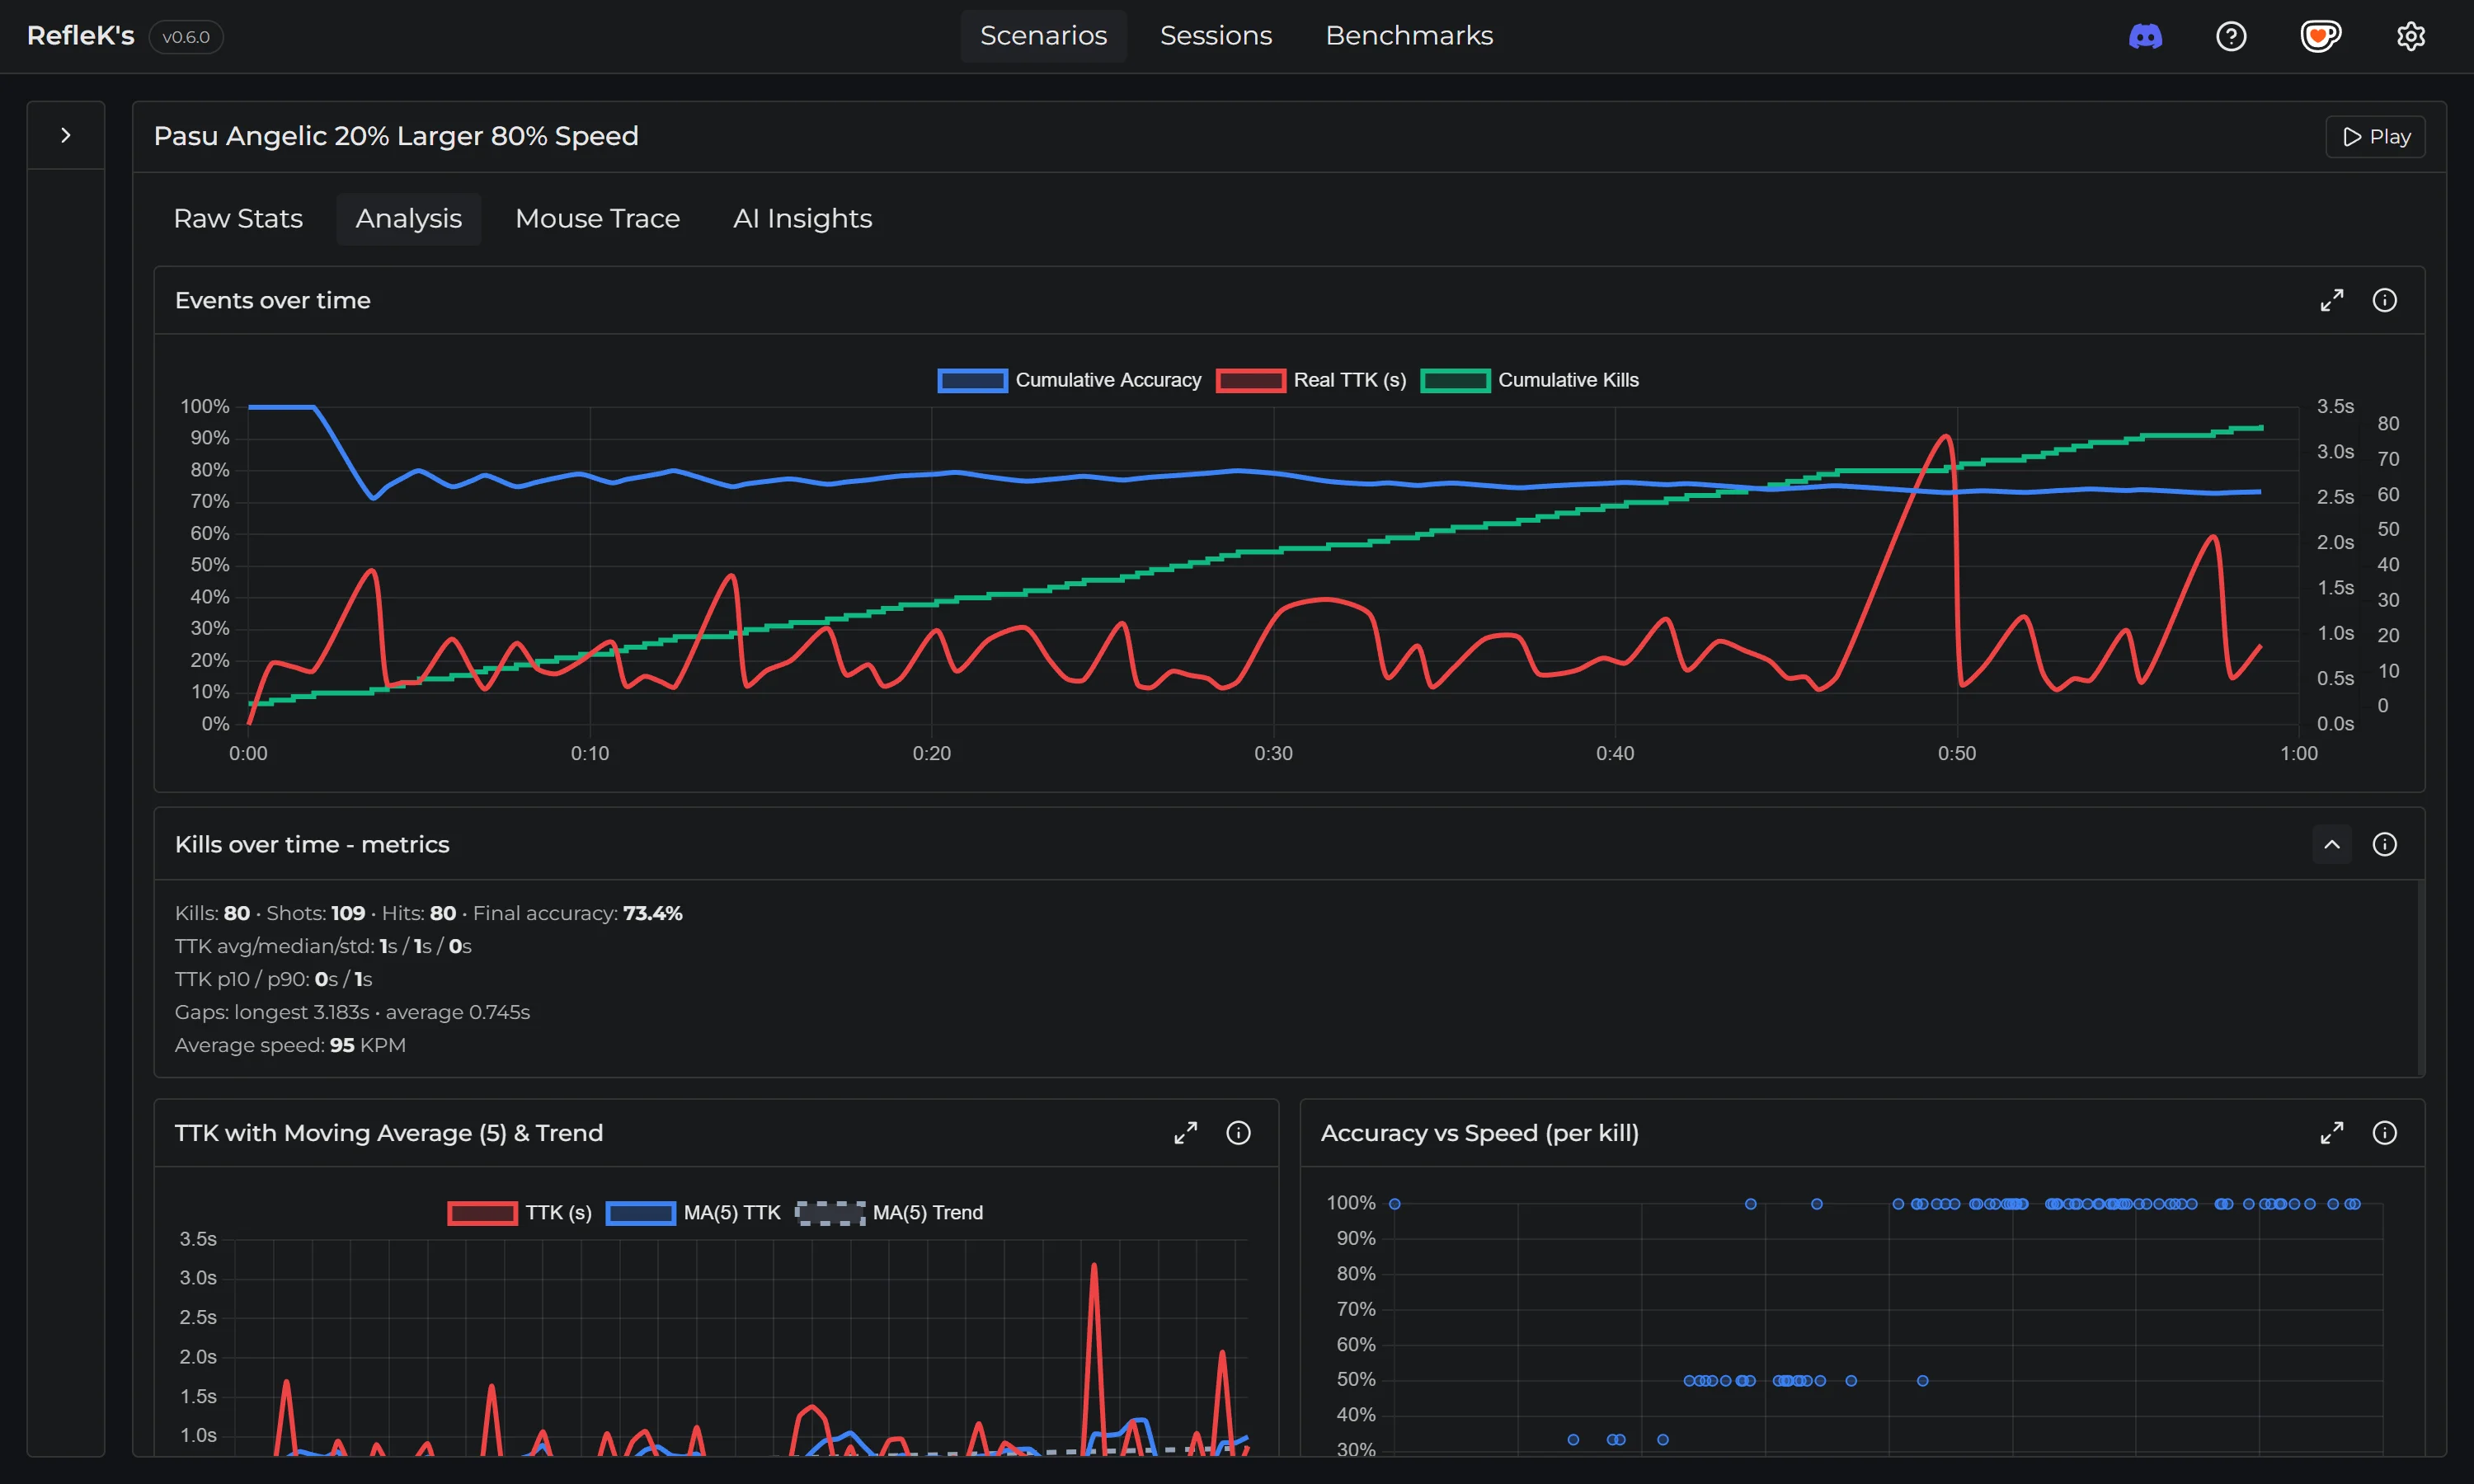Click the MA(5) TTK blue legend swatch
This screenshot has width=2474, height=1484.
click(x=640, y=1213)
